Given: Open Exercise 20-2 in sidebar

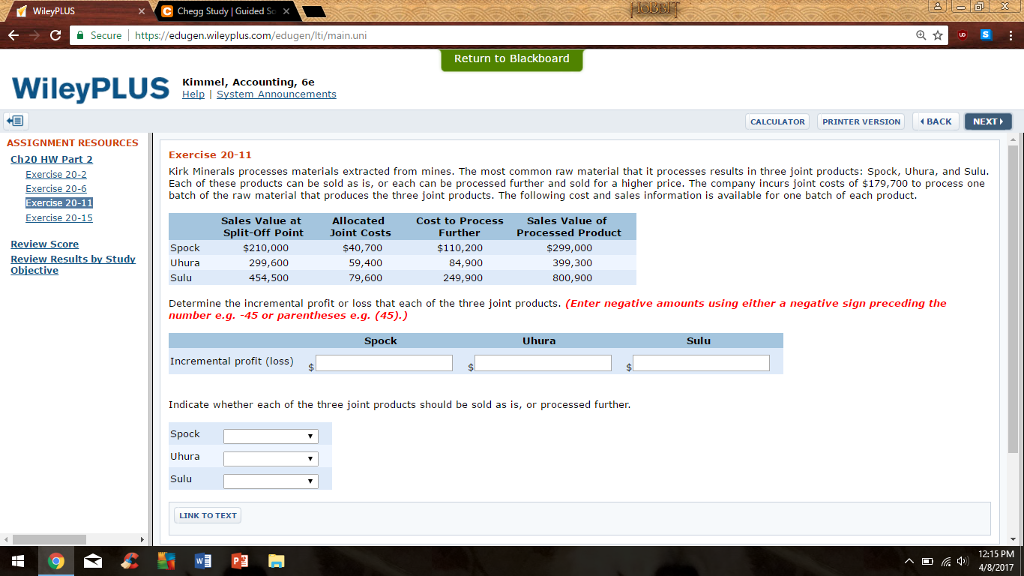Looking at the screenshot, I should (x=56, y=174).
